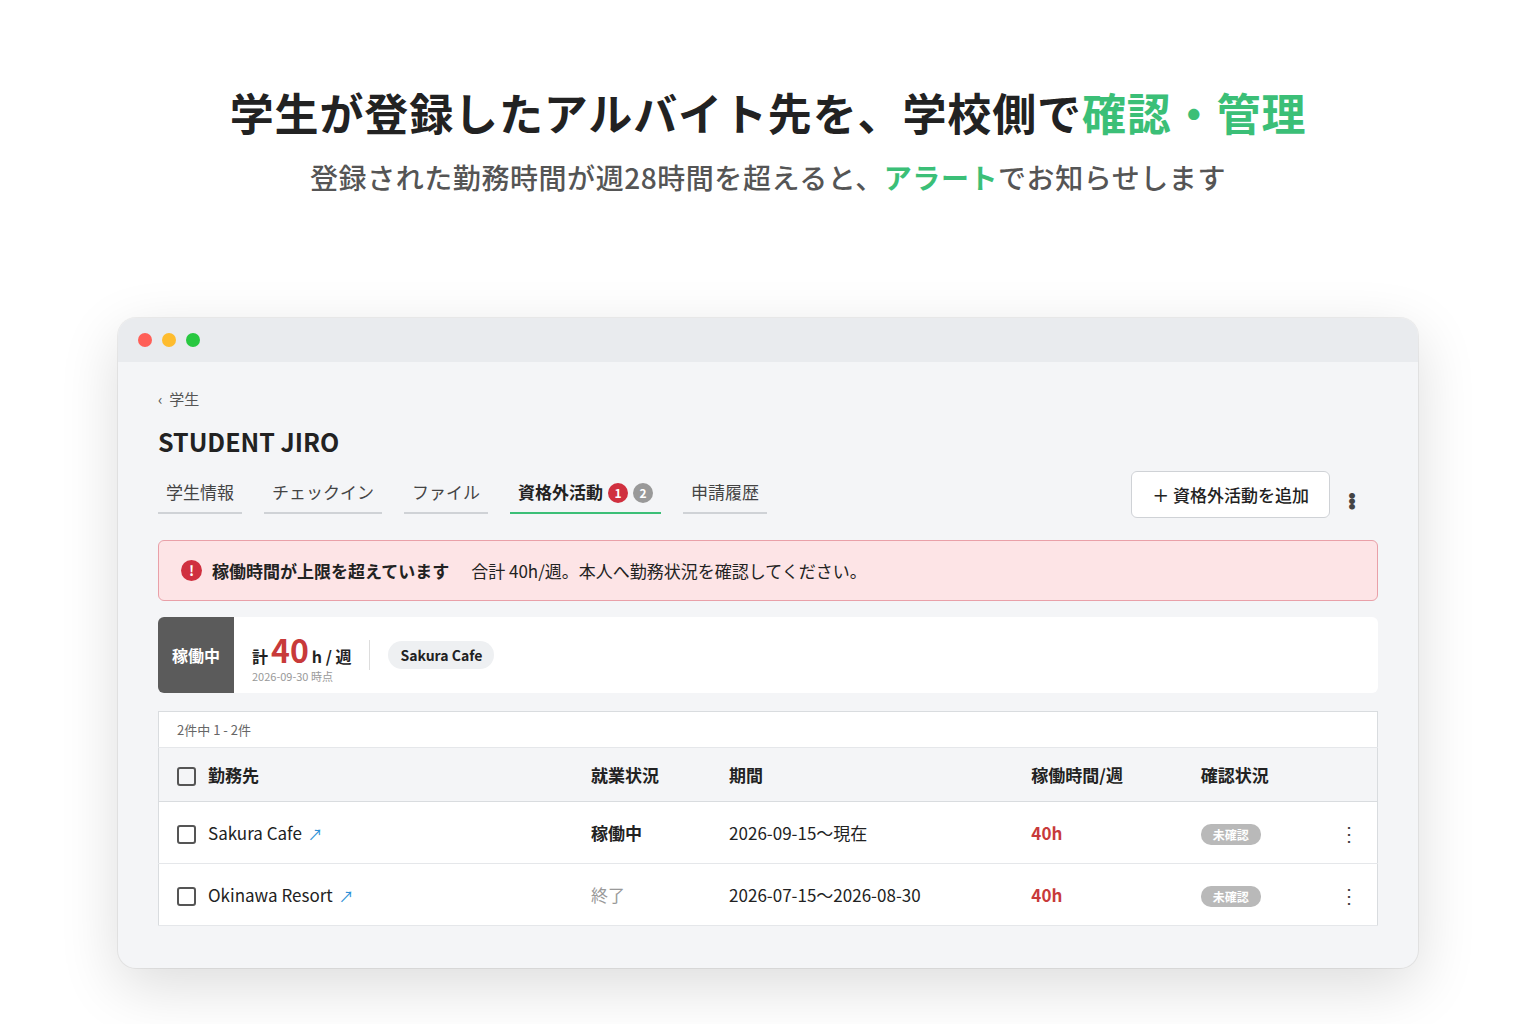
Task: Click the red window close dot
Action: 145,340
